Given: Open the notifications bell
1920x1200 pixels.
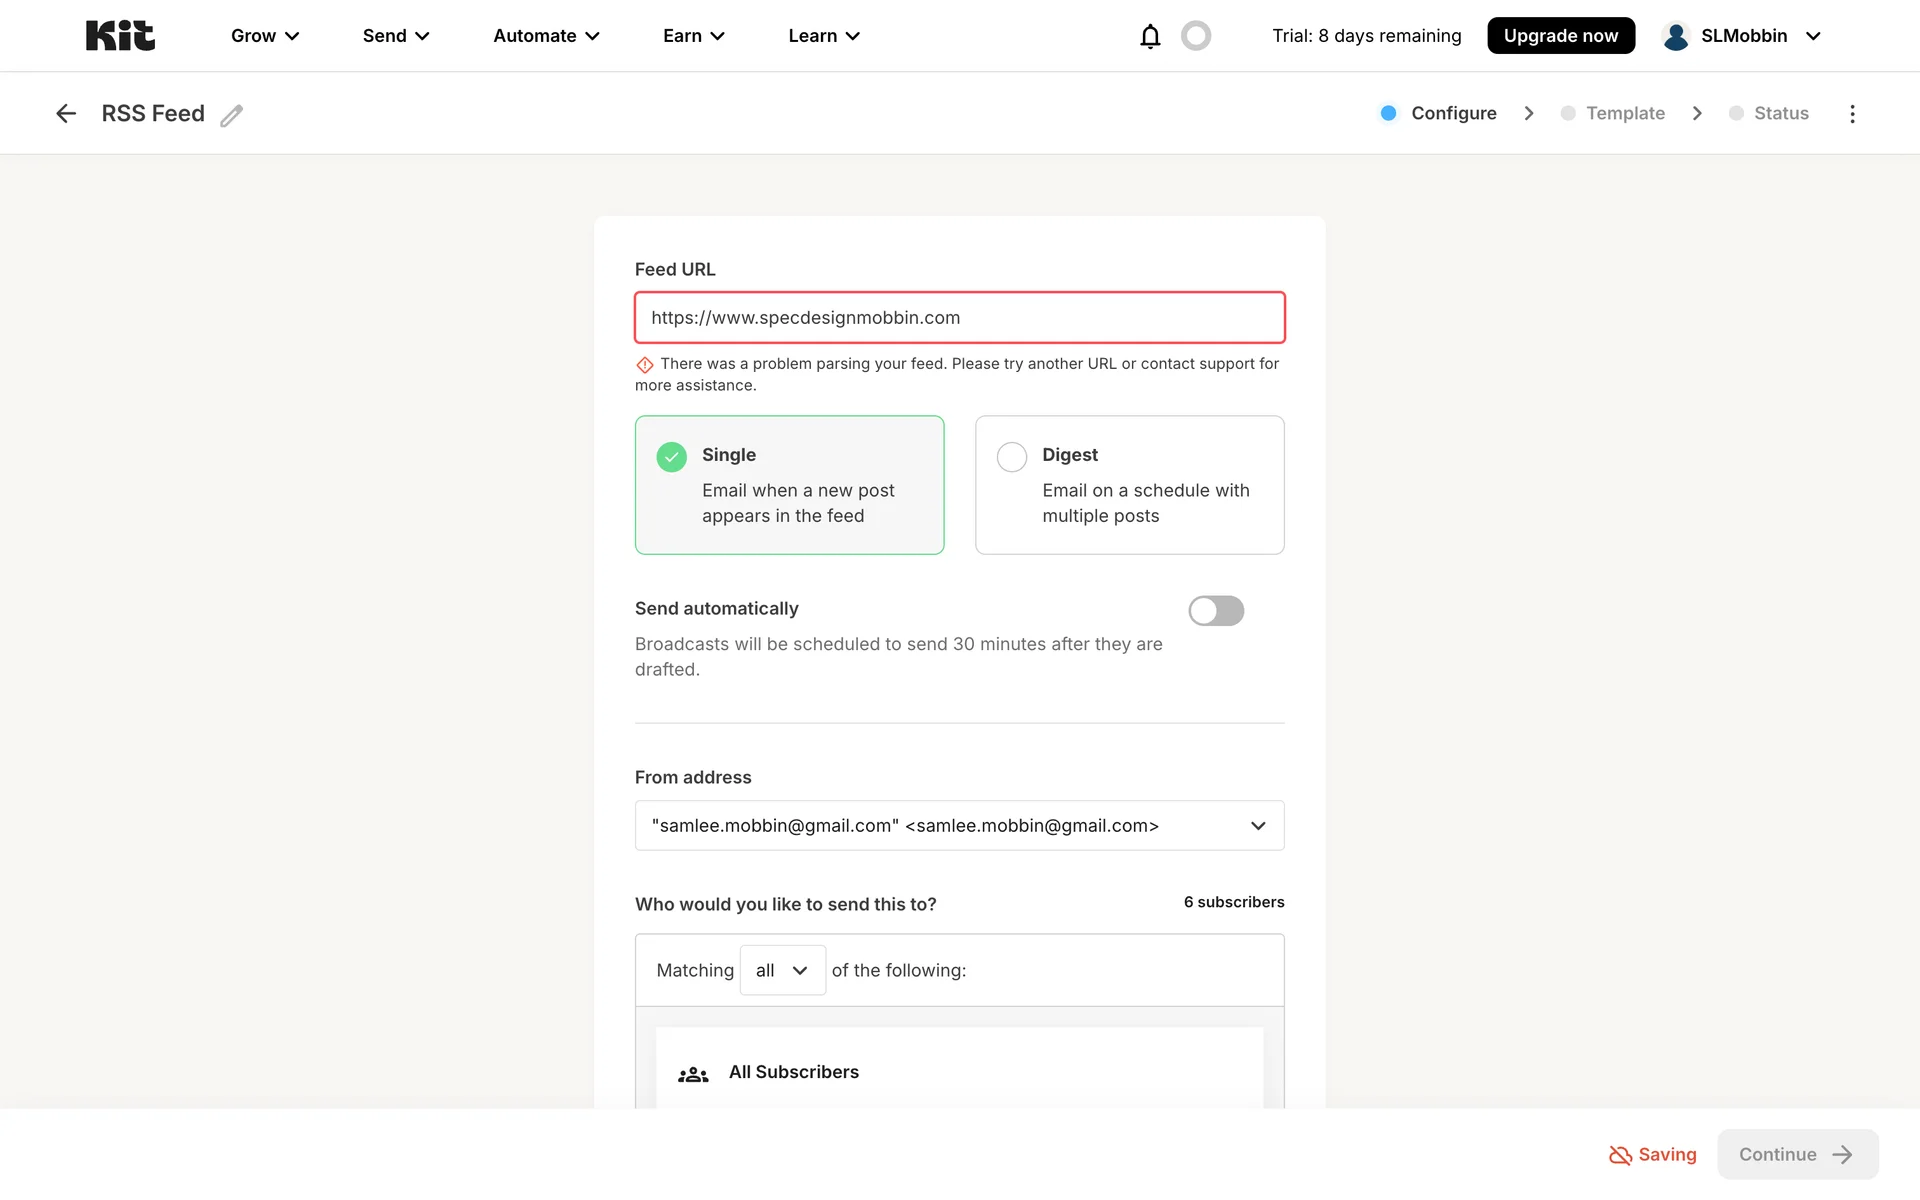Looking at the screenshot, I should tap(1150, 36).
